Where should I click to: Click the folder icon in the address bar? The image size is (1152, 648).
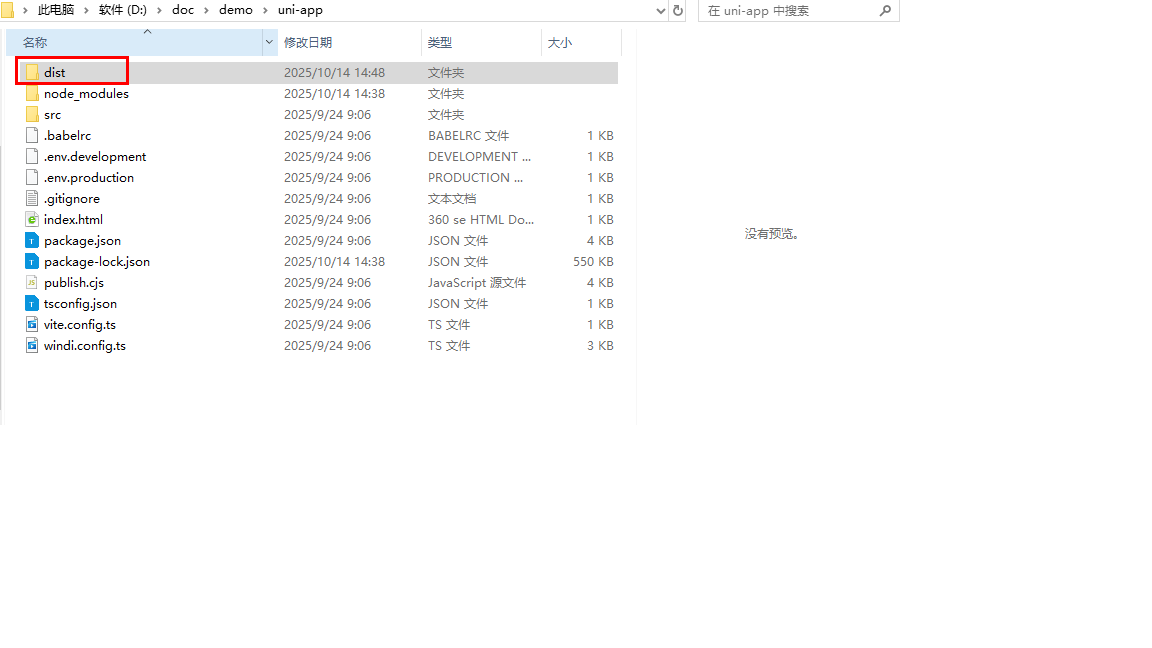[x=7, y=10]
